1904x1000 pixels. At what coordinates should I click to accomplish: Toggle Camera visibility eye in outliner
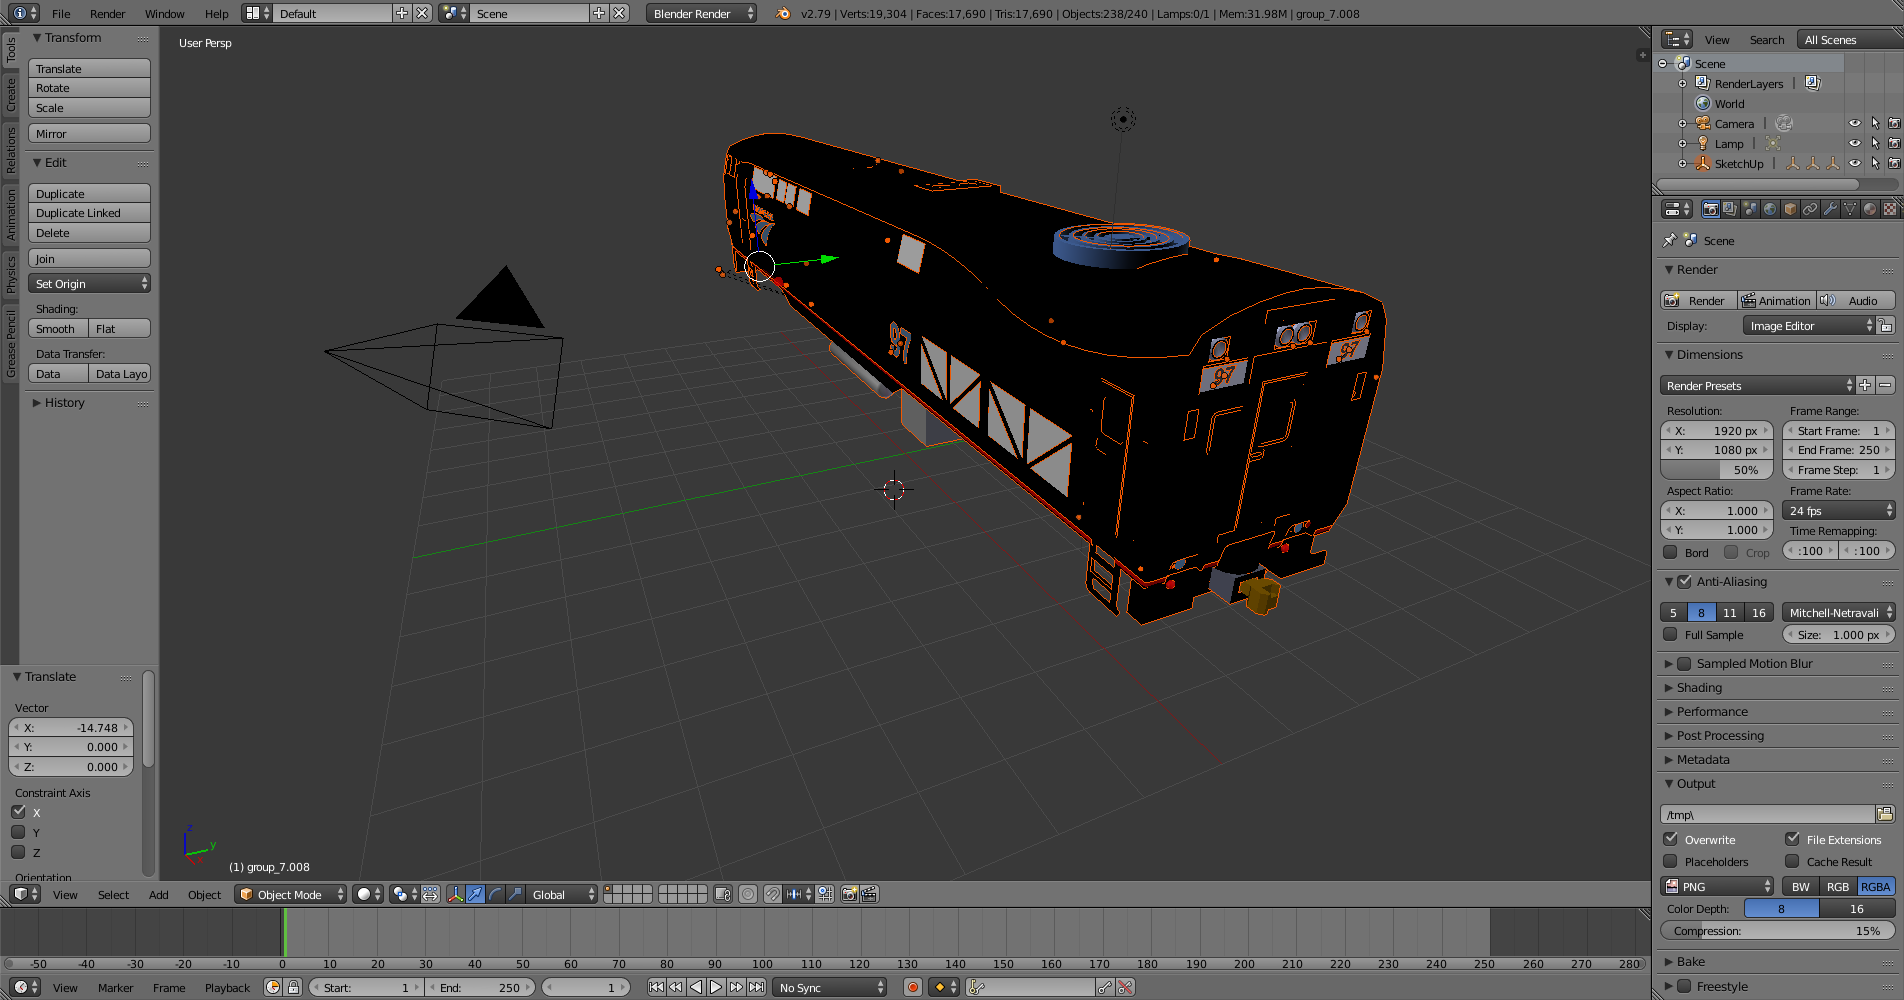1855,123
